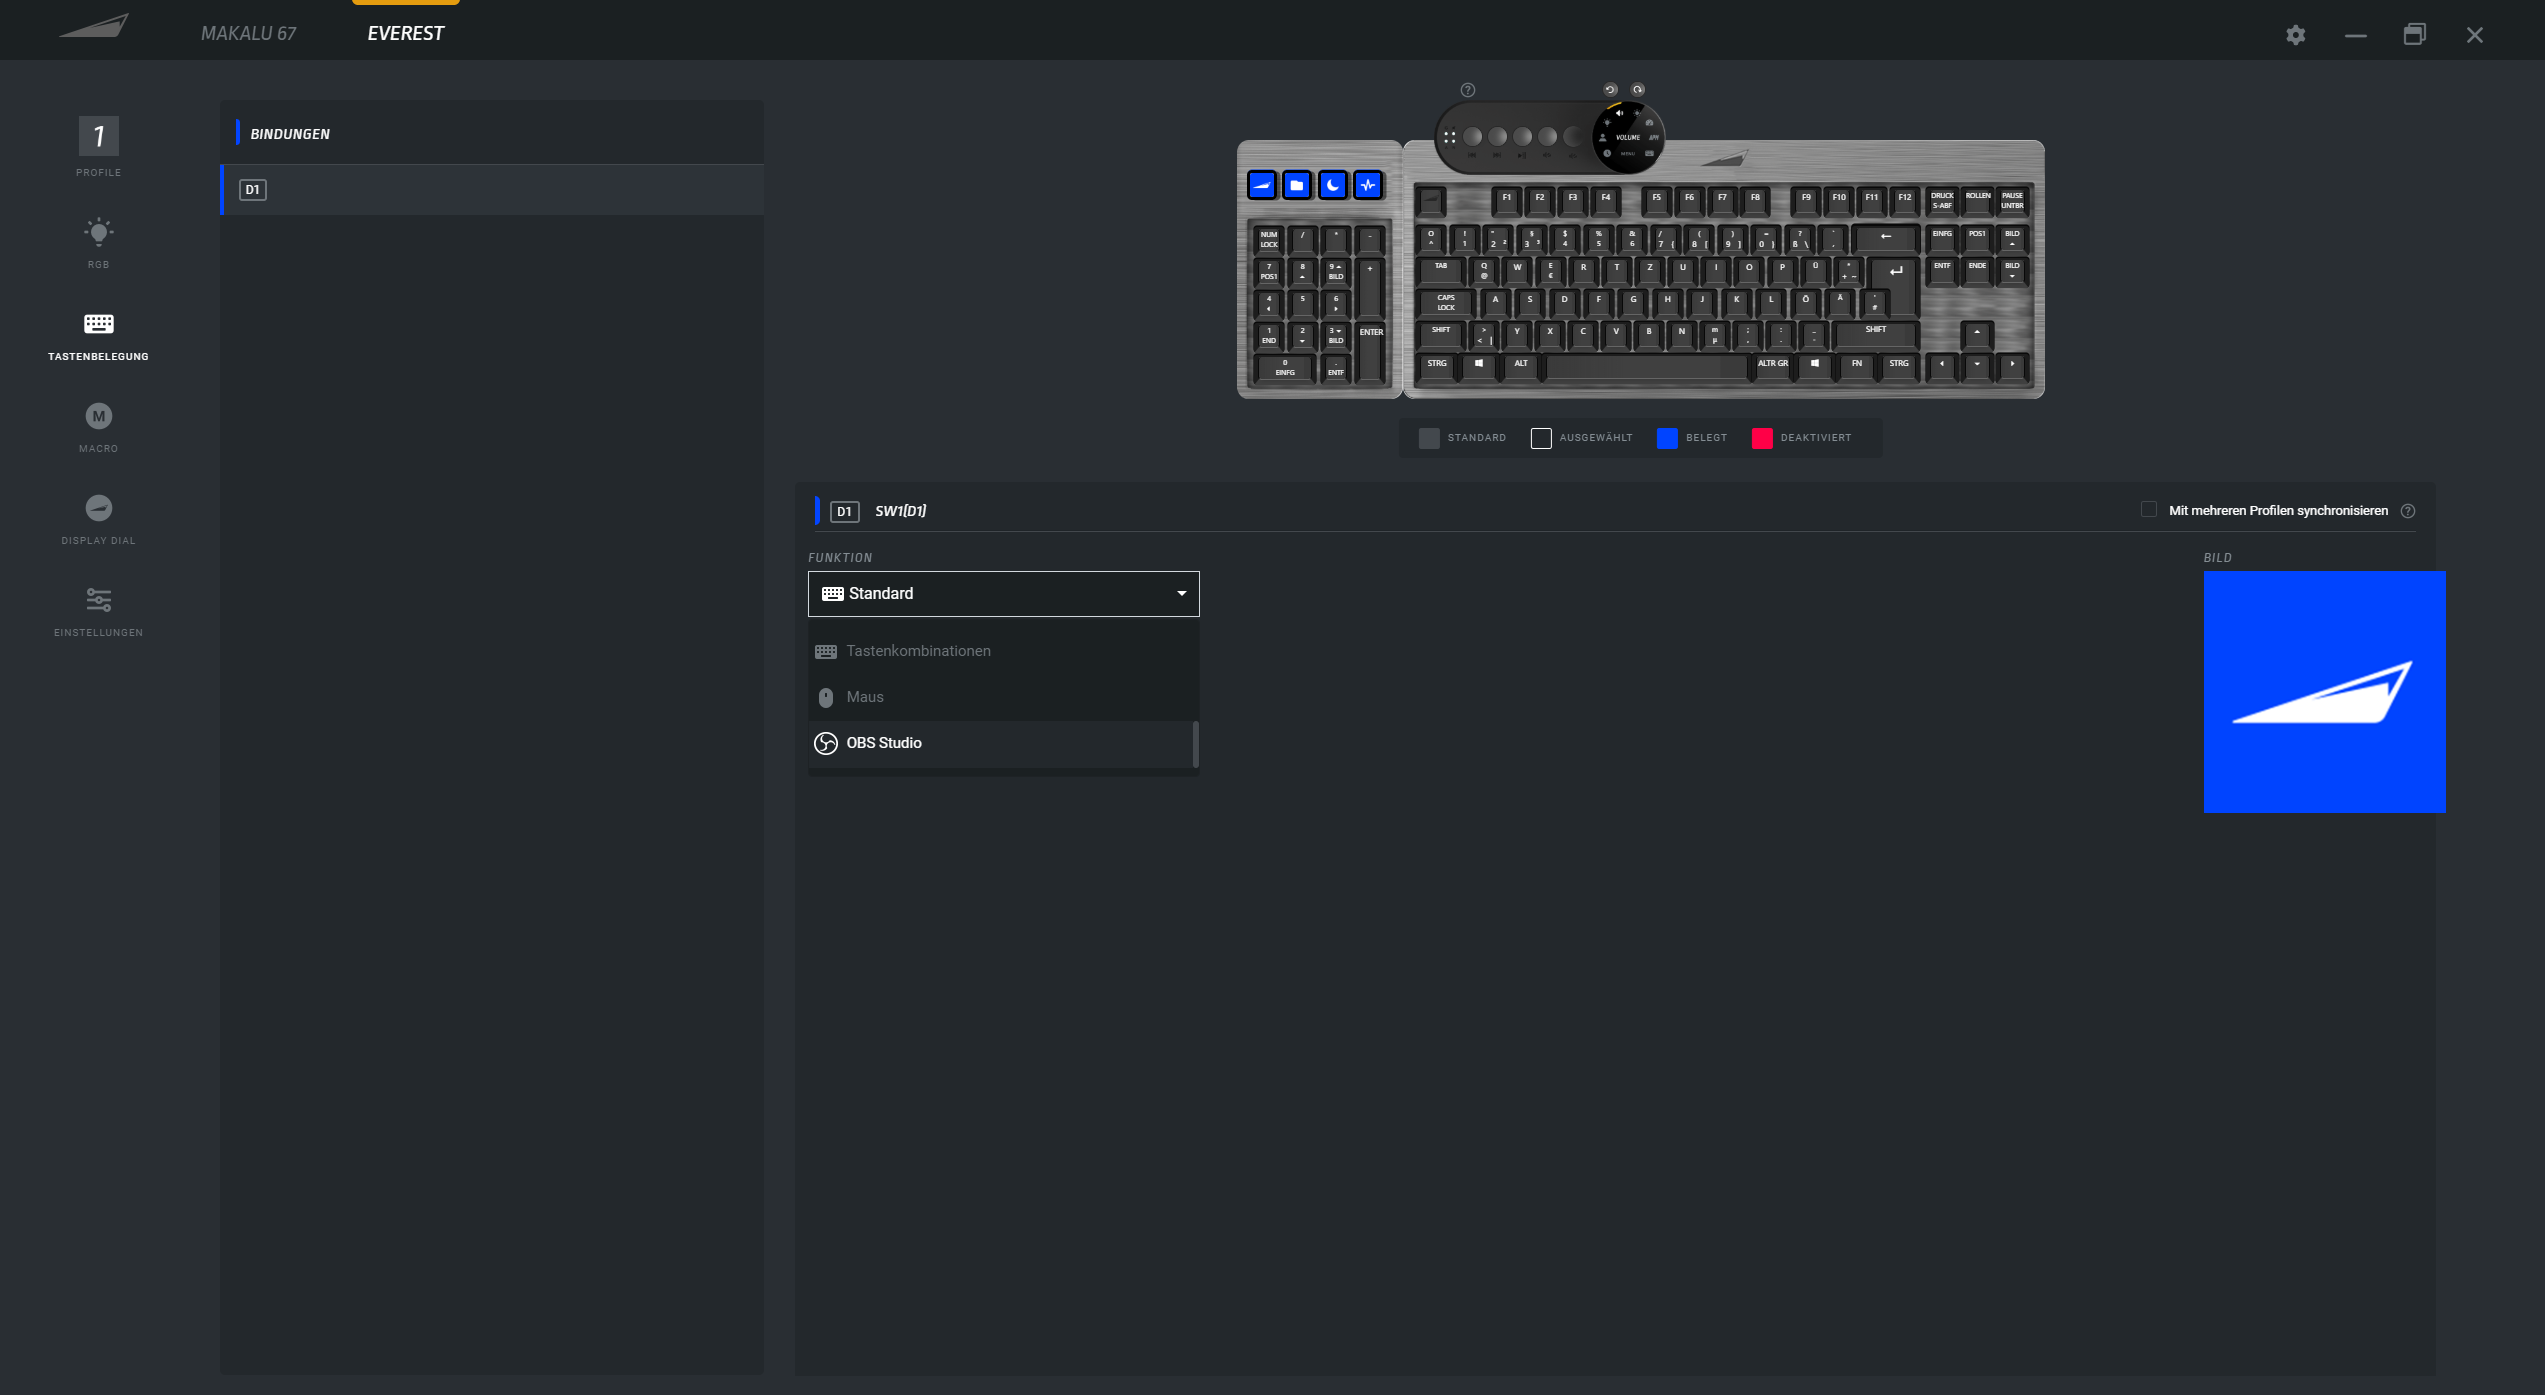
Task: Open Einstellungen in the sidebar
Action: (98, 610)
